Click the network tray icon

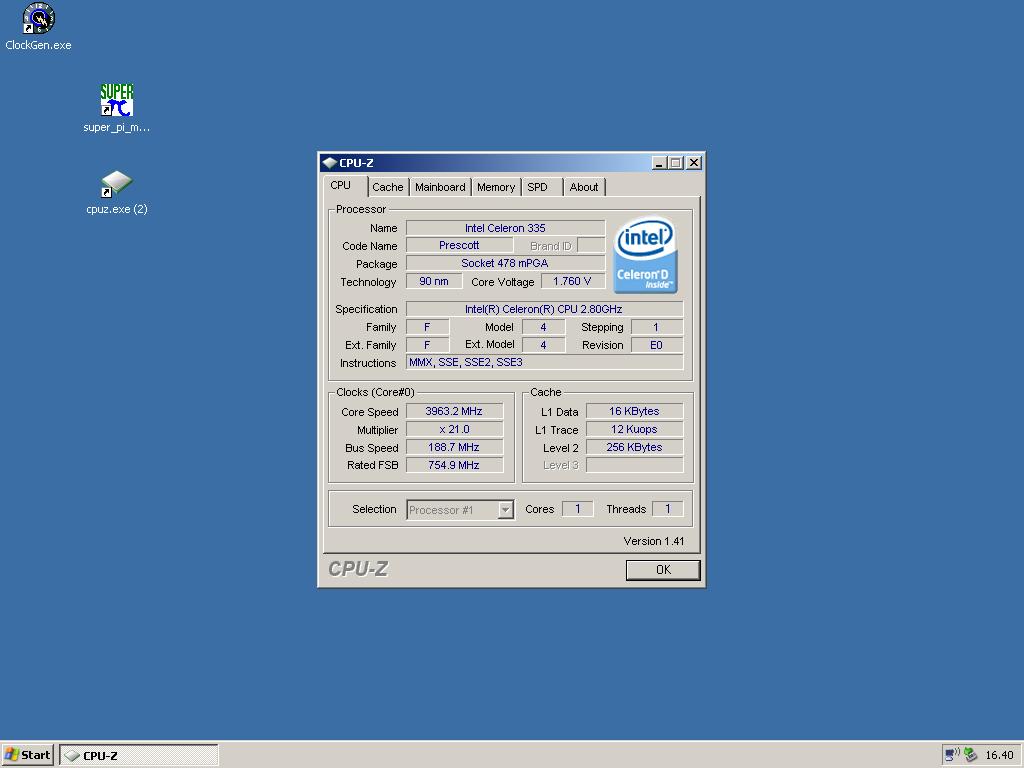952,755
